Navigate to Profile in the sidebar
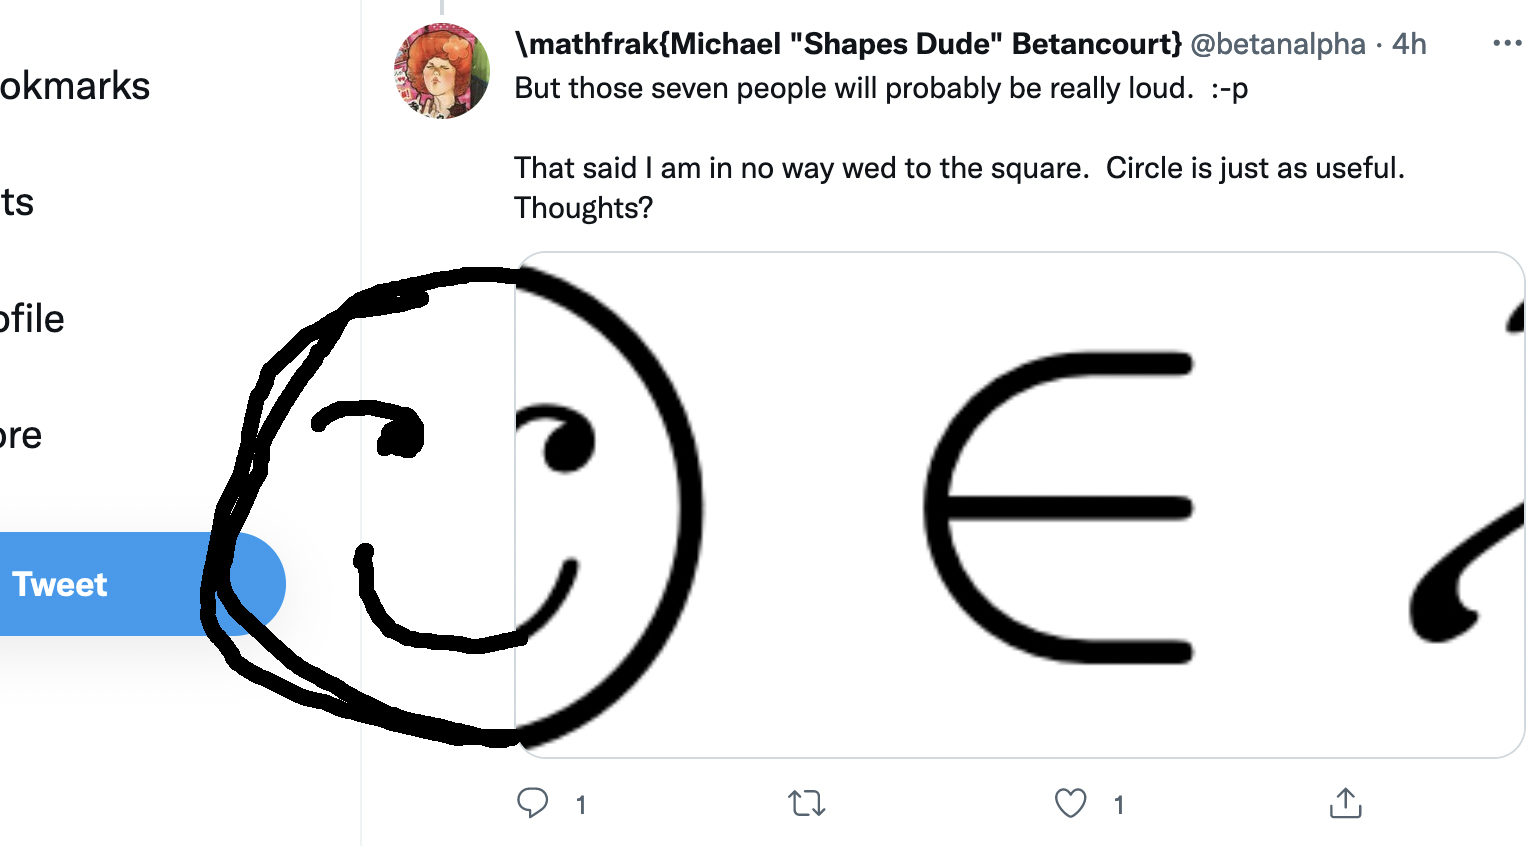Screen dimensions: 1532x846 [33, 319]
